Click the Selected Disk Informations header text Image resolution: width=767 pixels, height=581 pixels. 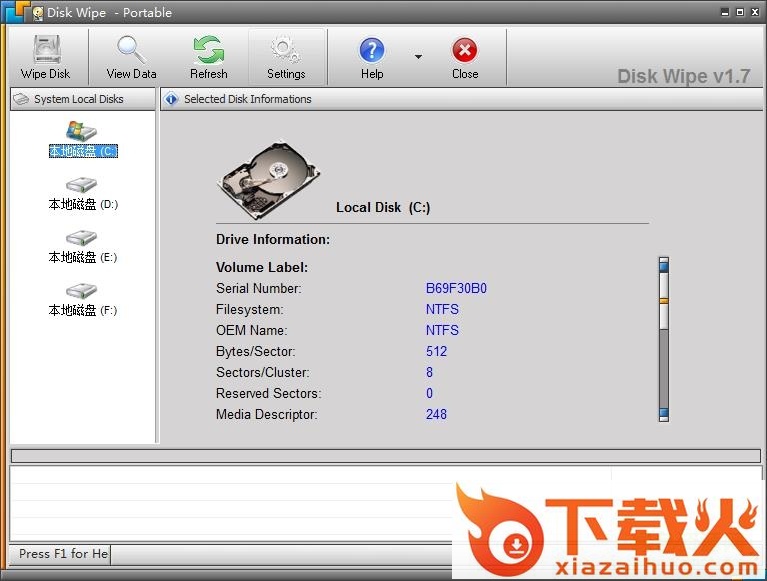coord(248,99)
